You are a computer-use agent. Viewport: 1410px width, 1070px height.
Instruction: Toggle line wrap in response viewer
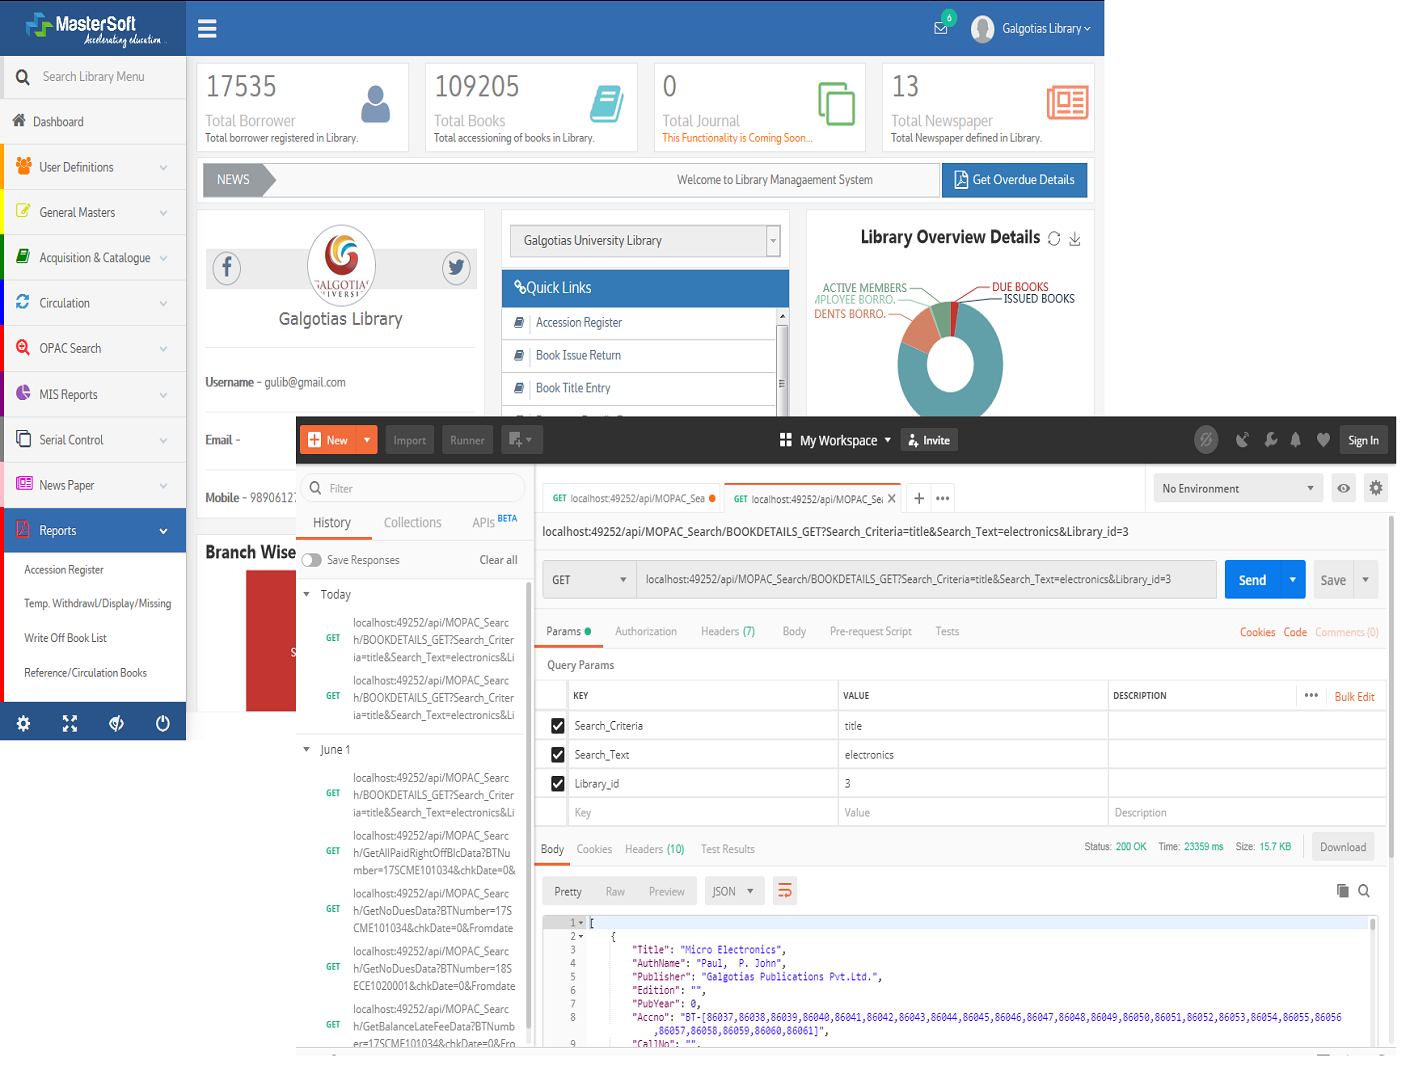[785, 891]
